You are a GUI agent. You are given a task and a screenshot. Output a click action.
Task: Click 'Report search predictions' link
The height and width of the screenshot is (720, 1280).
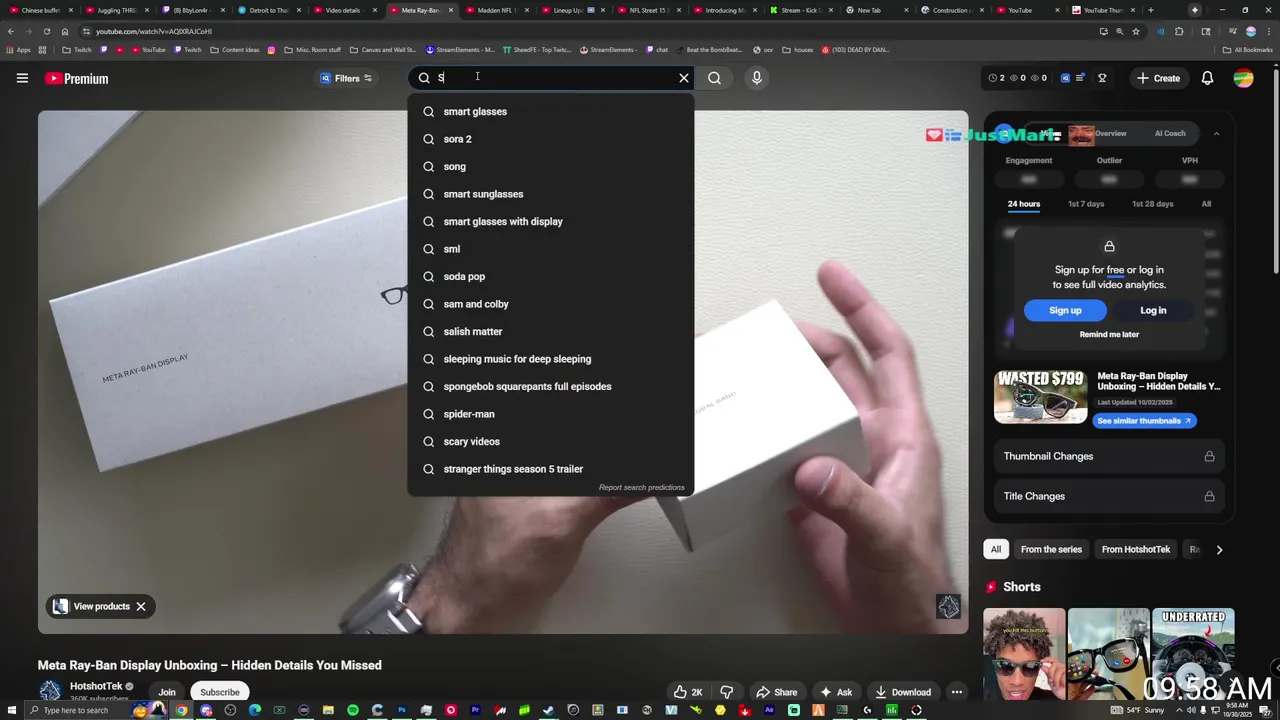point(641,488)
